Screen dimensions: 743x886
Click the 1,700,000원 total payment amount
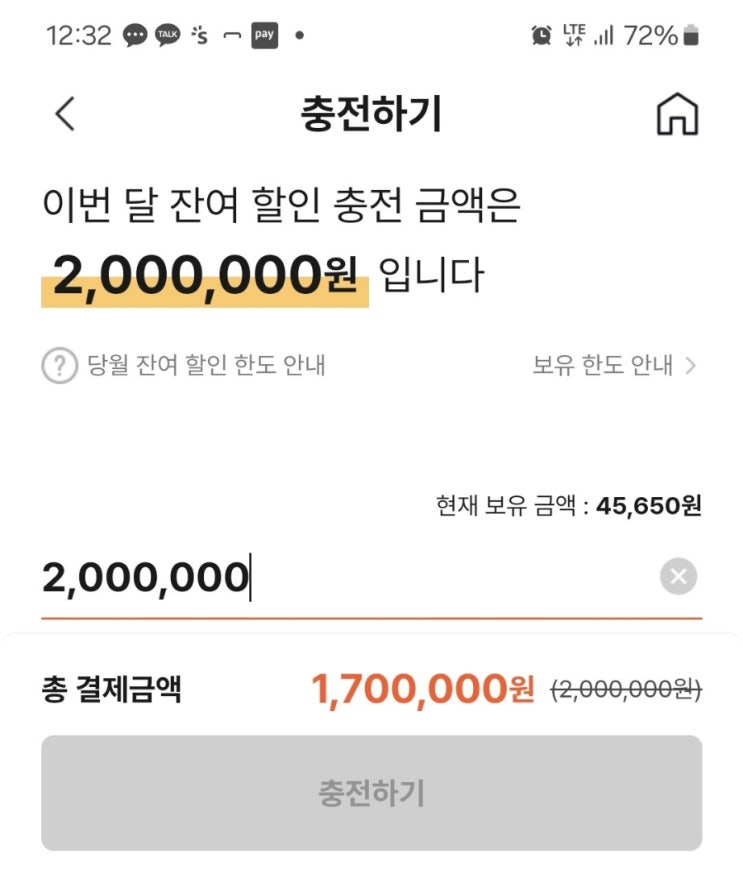point(423,689)
